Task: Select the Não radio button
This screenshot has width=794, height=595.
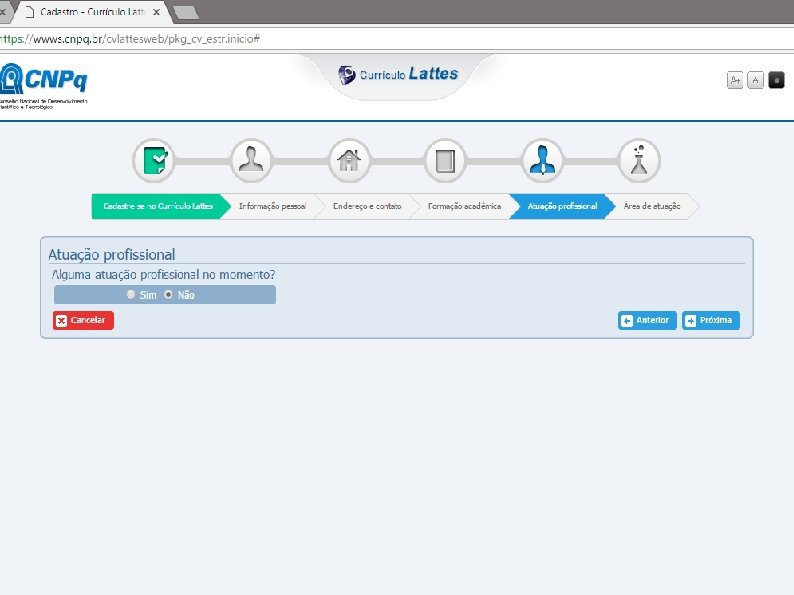Action: [x=168, y=294]
